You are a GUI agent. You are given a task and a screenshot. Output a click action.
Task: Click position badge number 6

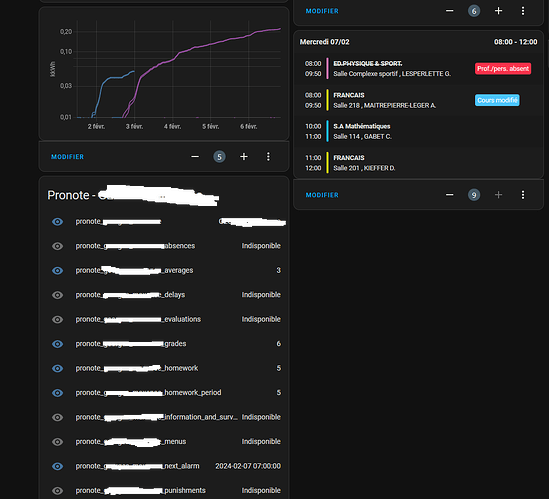point(474,11)
